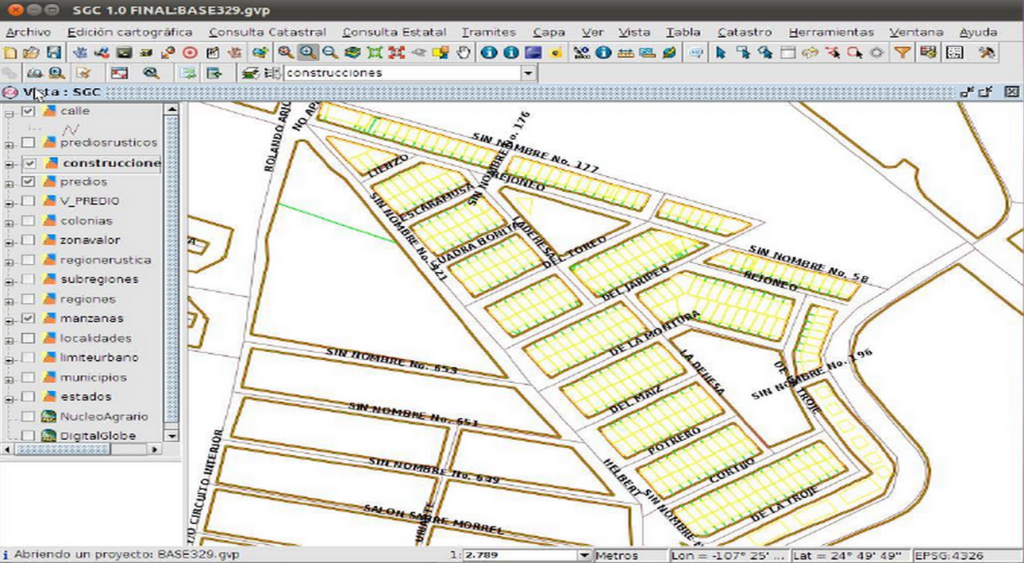Expand the predios layer tree node
Screen dimensions: 1024x563
coord(8,183)
